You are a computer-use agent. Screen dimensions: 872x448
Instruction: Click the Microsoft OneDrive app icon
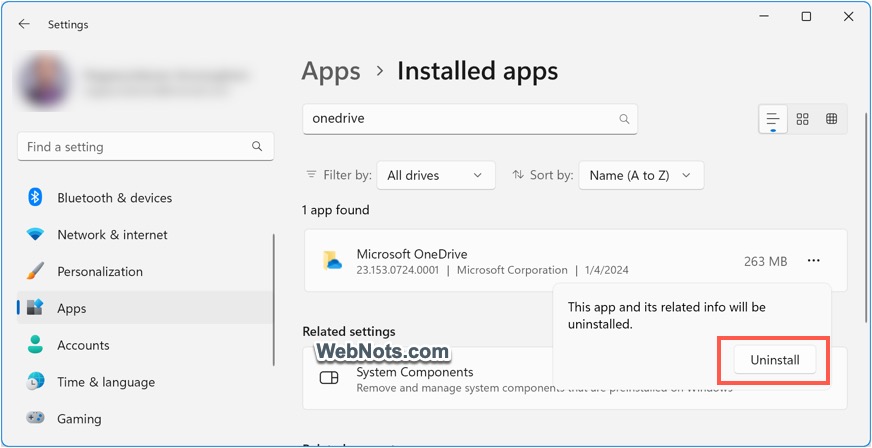tap(333, 260)
